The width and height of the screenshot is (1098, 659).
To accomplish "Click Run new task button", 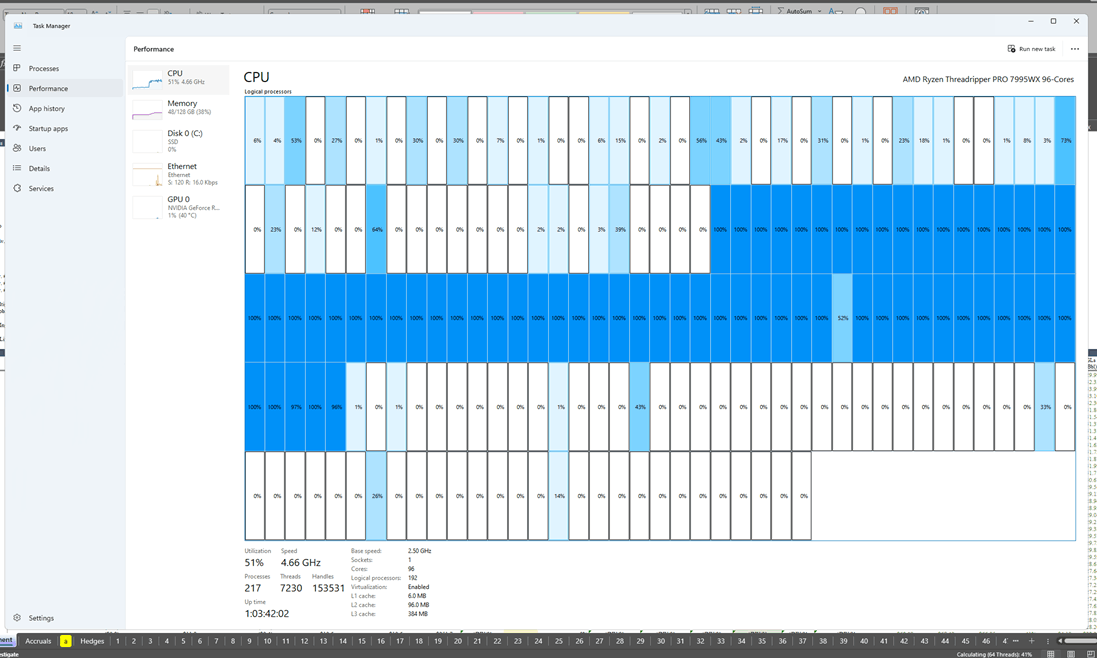I will (1031, 49).
